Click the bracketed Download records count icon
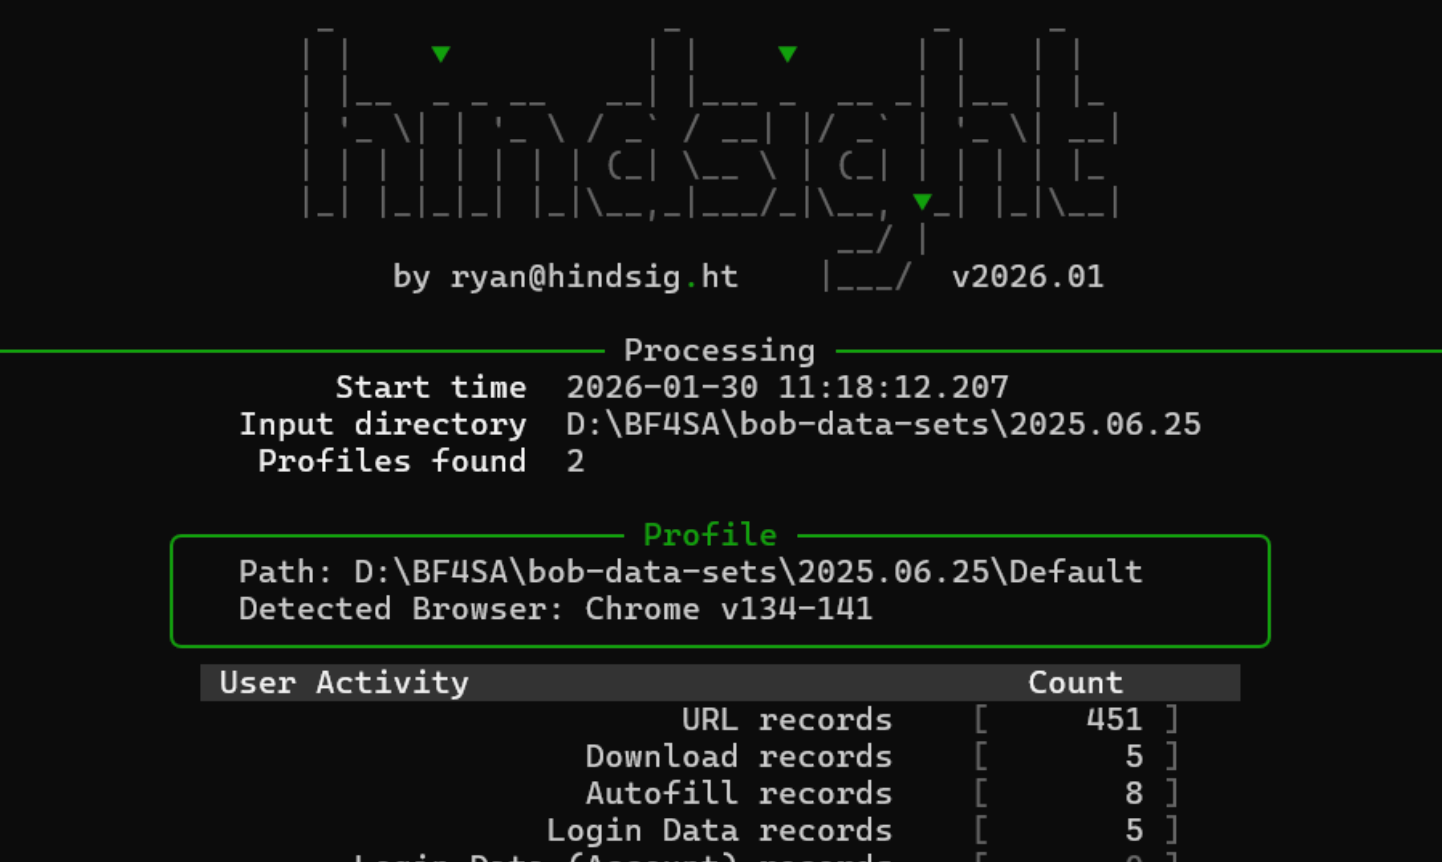This screenshot has height=862, width=1442. pos(1077,756)
